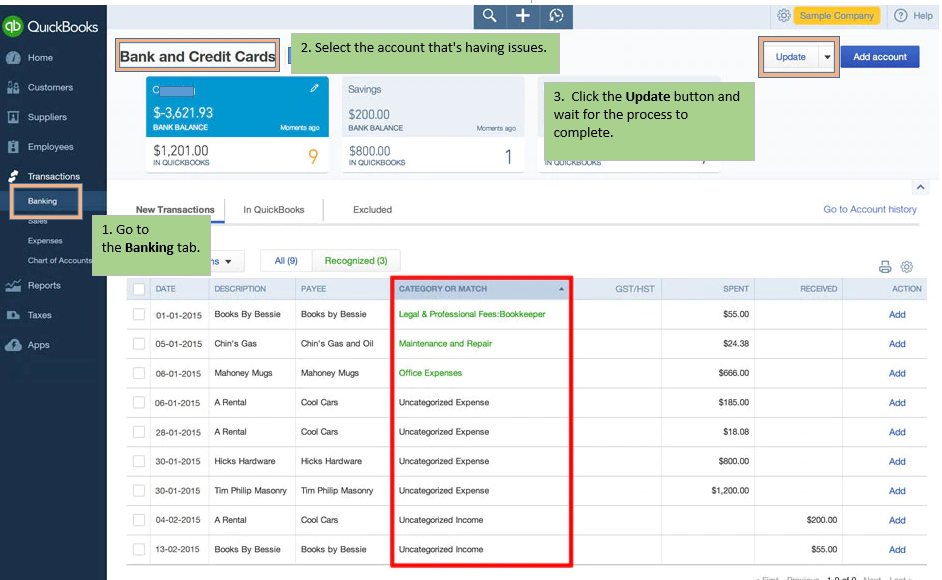Check the 13-02-2015 Books By Bessie row
Viewport: 942px width, 580px height.
click(139, 549)
